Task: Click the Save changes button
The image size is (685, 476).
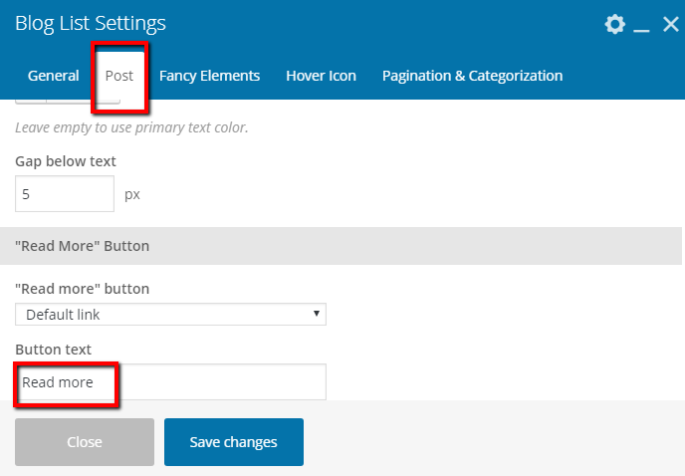Action: coord(233,442)
